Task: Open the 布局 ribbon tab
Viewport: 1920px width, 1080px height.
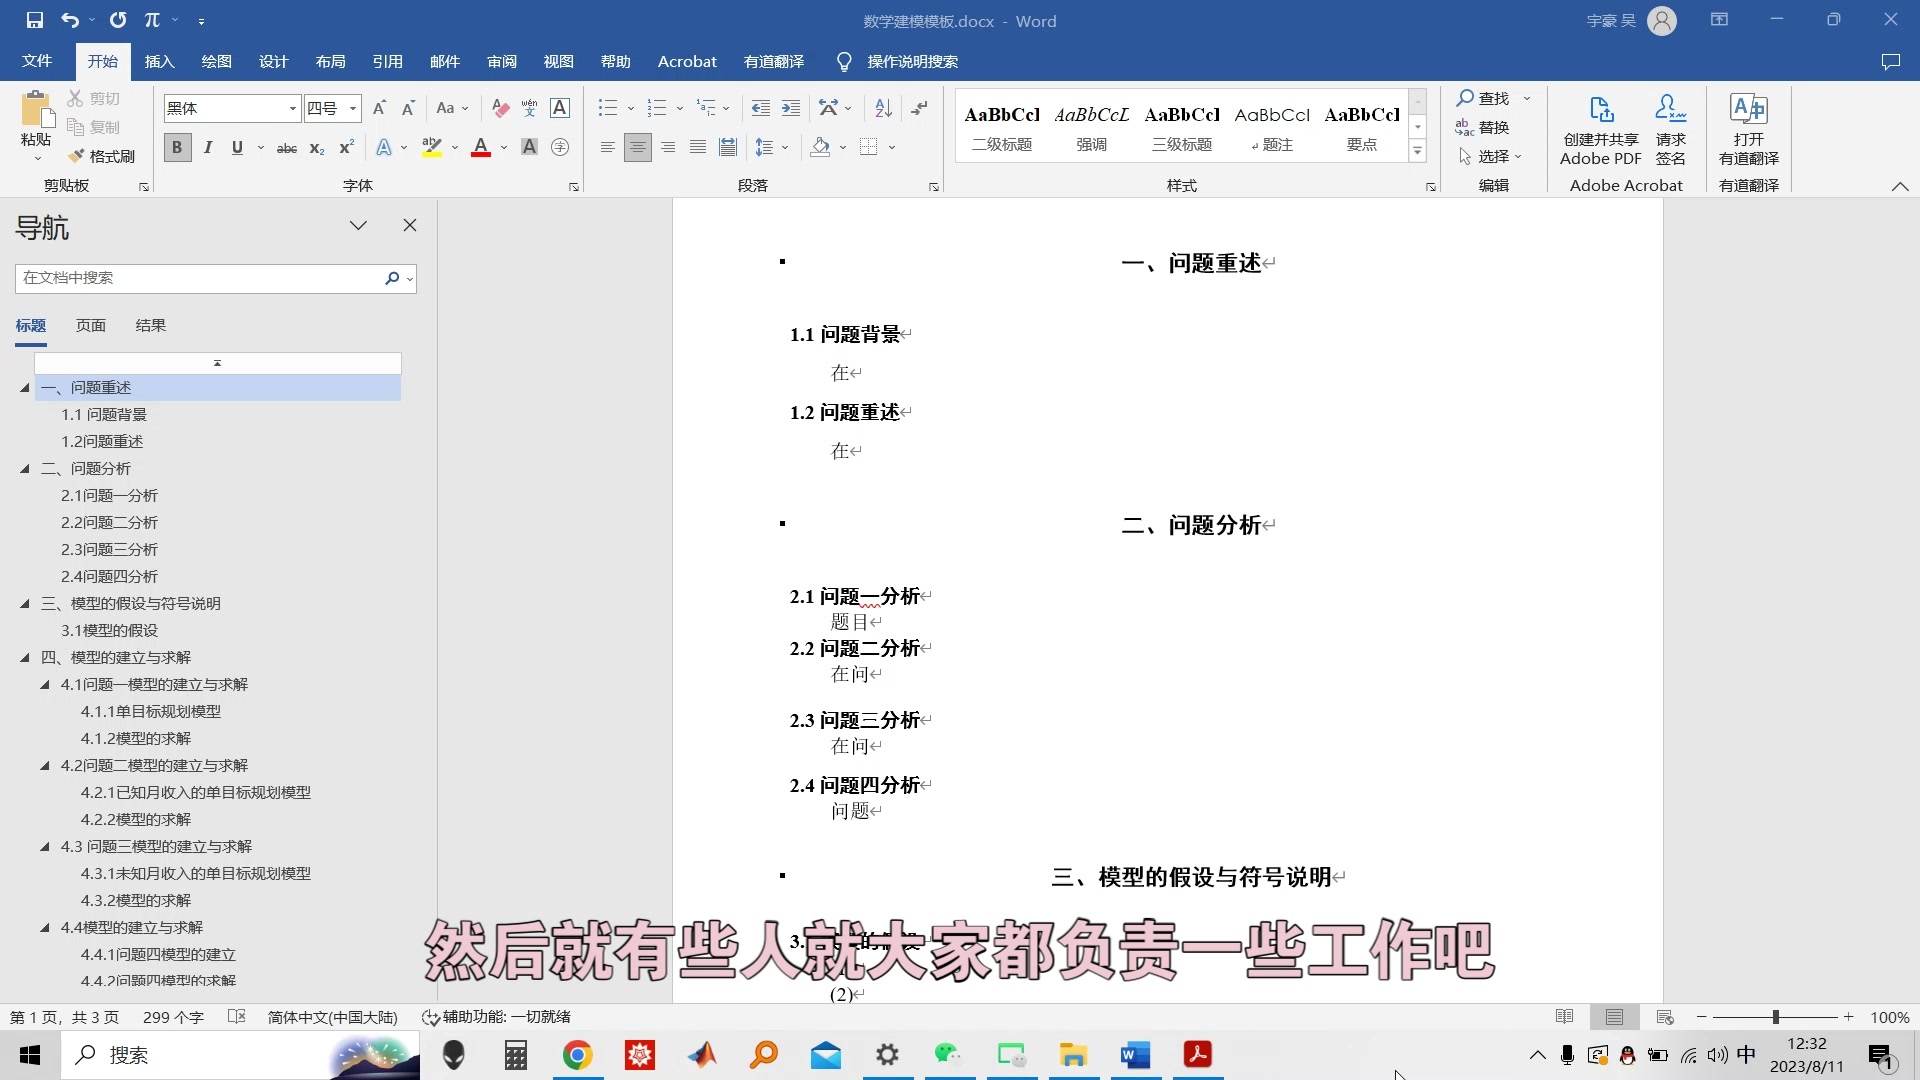Action: pos(330,62)
